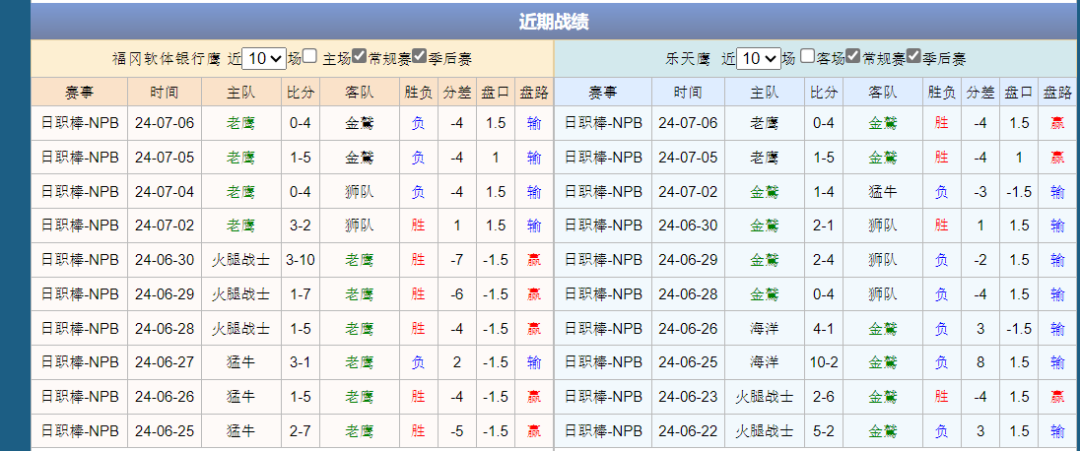Image resolution: width=1080 pixels, height=451 pixels.
Task: Select 狮队 in 福冈软体银行鹰 24-07-04 row
Action: (x=360, y=191)
